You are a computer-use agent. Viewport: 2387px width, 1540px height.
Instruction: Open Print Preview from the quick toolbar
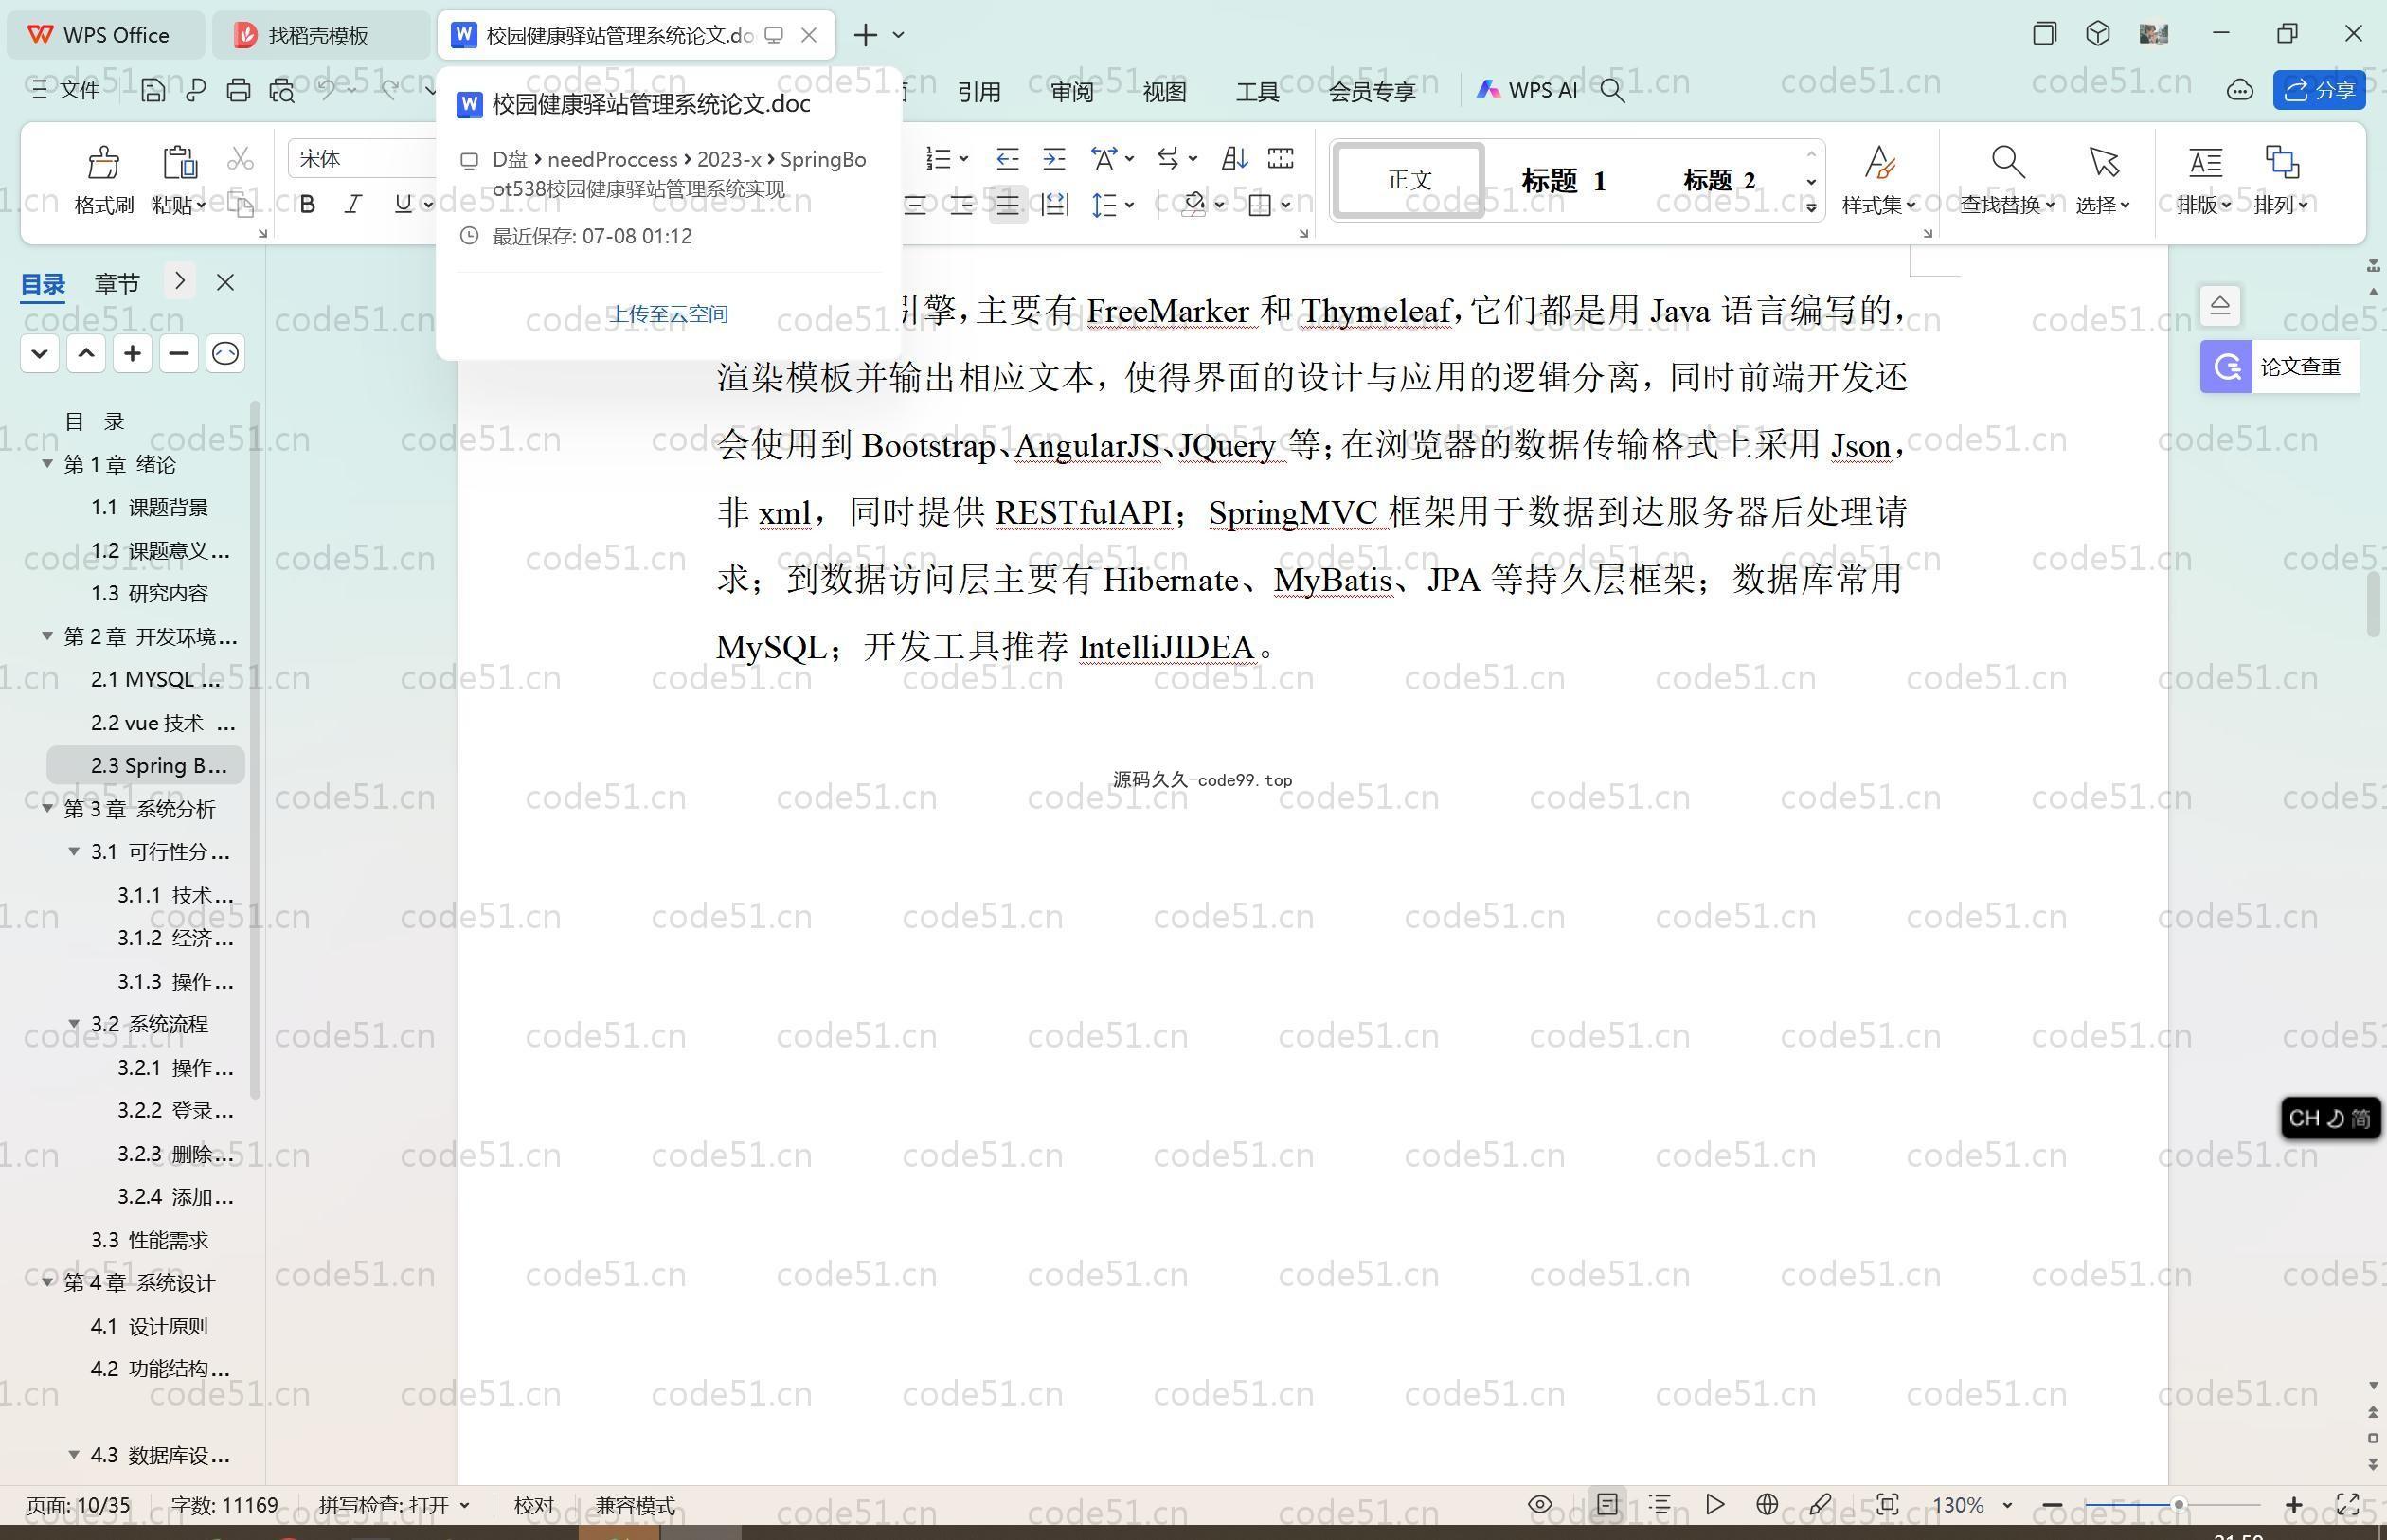tap(282, 91)
